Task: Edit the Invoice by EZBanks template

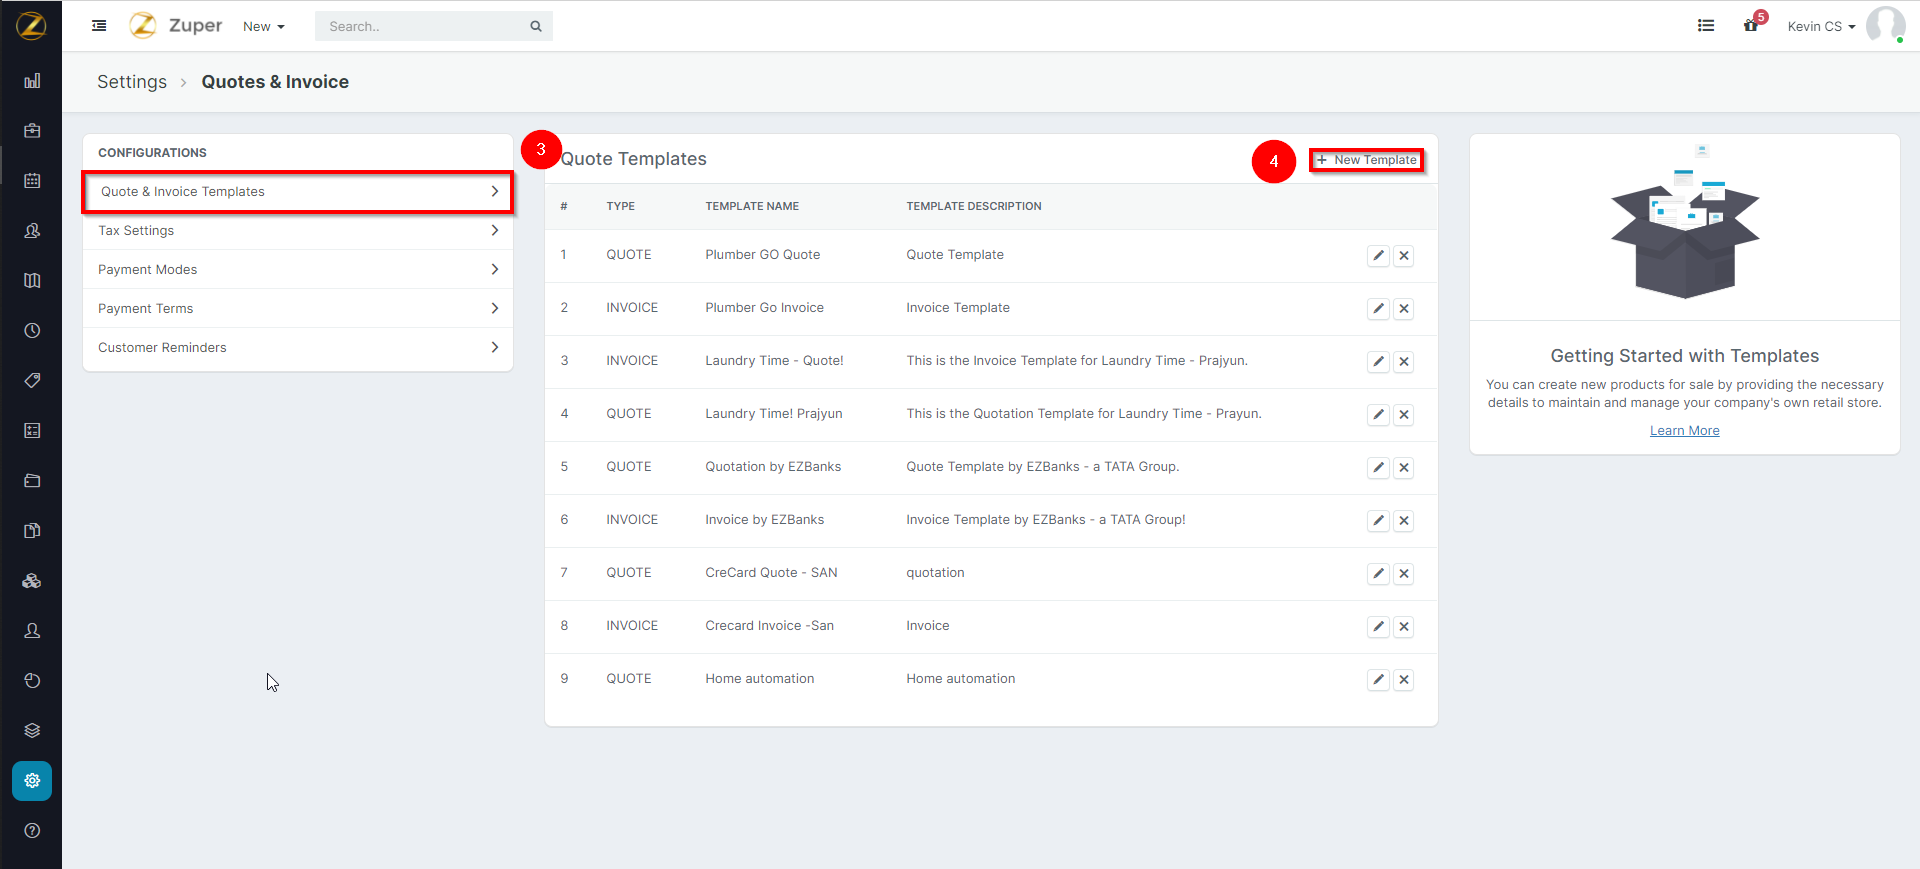Action: click(x=1378, y=521)
